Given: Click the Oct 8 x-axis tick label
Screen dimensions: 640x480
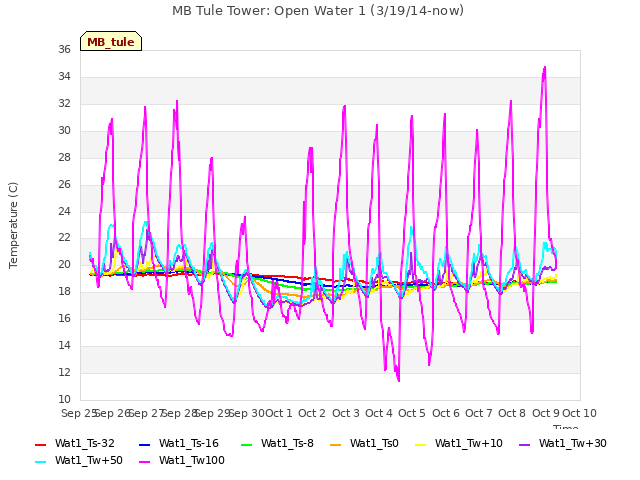Looking at the screenshot, I should pos(512,413).
